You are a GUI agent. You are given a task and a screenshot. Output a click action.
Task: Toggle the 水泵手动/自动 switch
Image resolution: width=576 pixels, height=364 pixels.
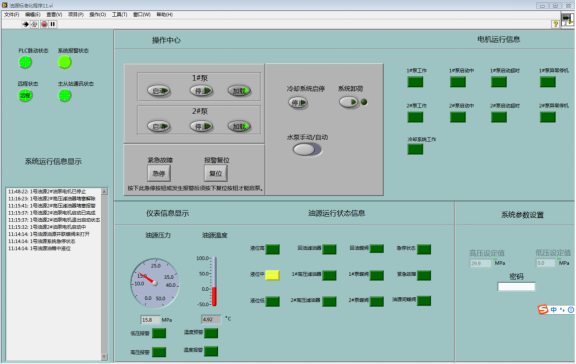307,149
